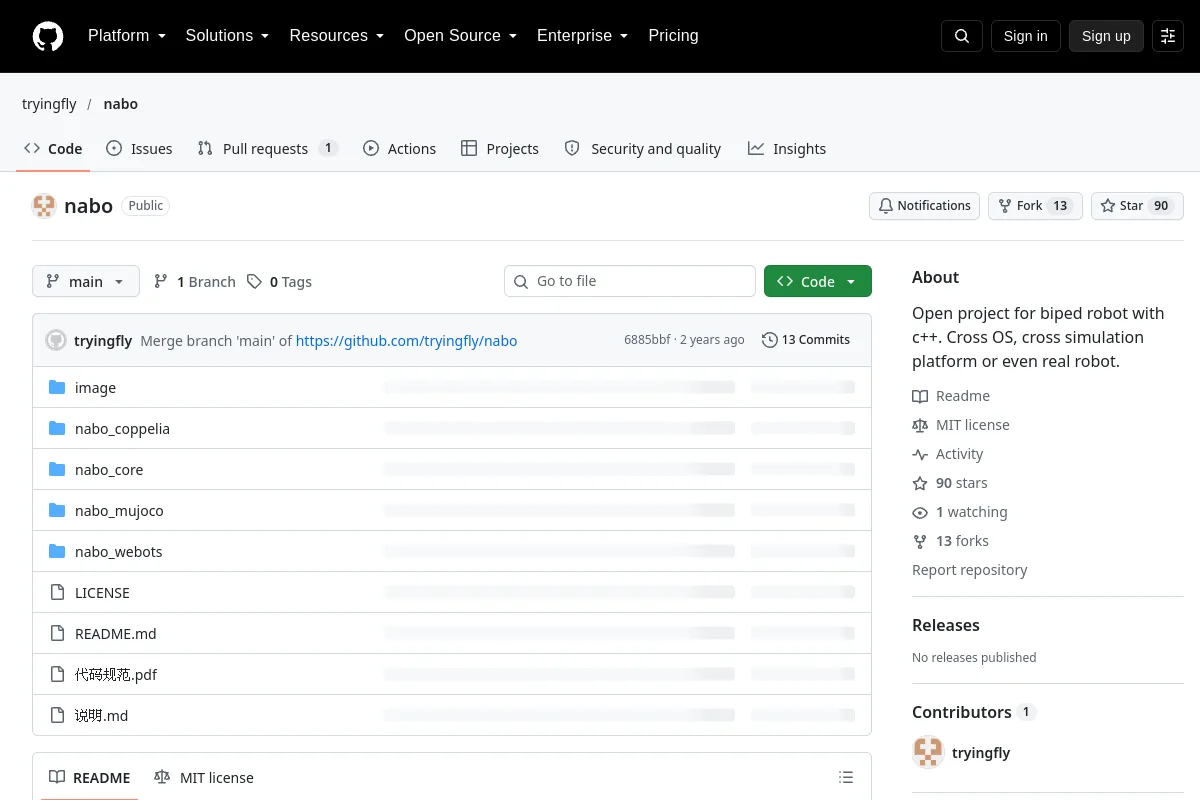
Task: Click the Go to file search field
Action: (x=630, y=281)
